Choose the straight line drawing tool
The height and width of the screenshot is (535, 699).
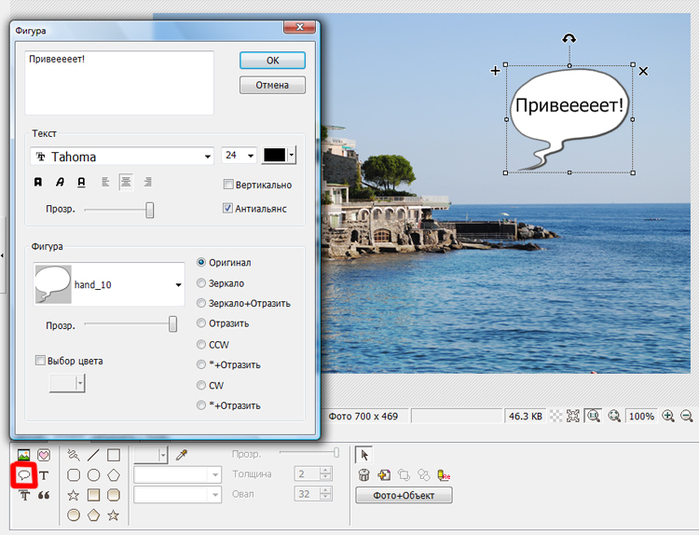[94, 455]
